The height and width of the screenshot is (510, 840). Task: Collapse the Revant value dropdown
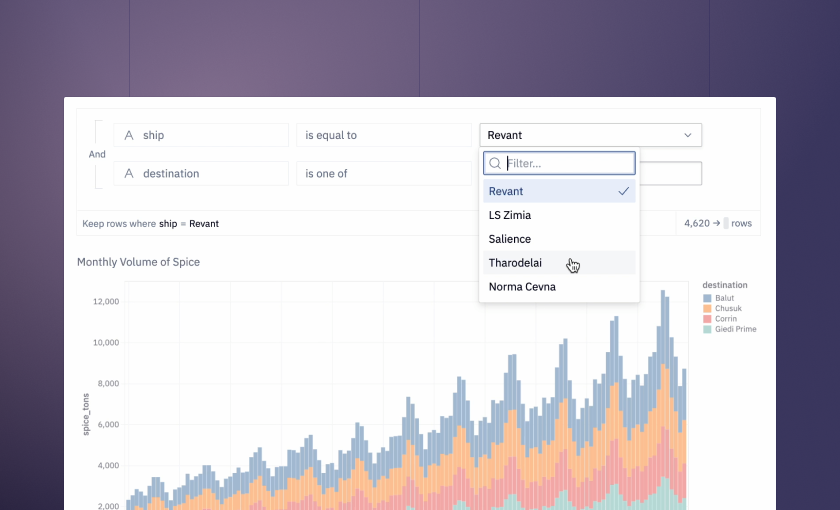(590, 135)
